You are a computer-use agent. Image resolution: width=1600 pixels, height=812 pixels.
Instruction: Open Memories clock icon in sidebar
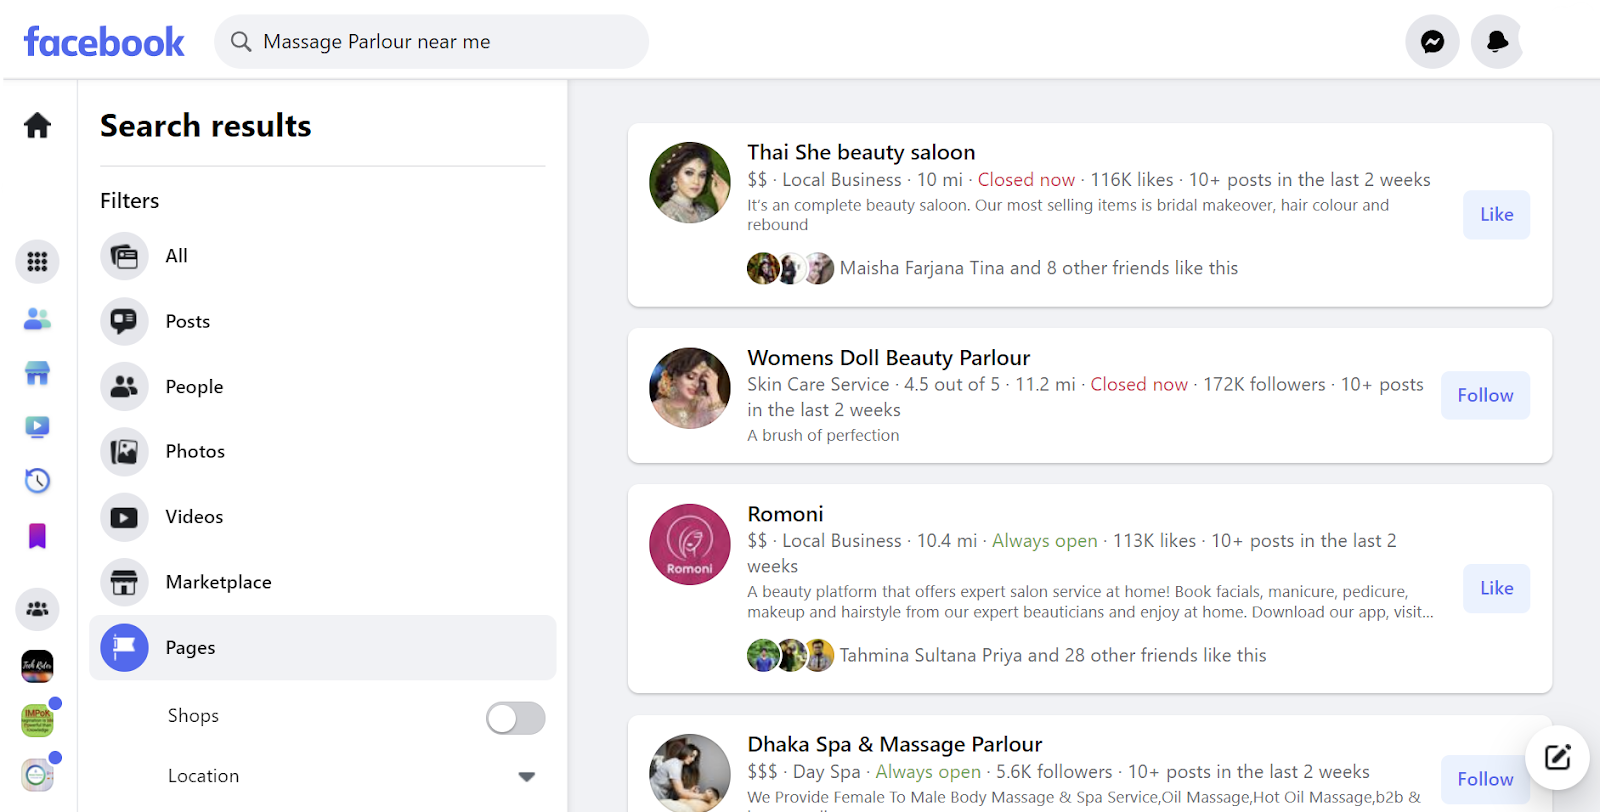[37, 481]
